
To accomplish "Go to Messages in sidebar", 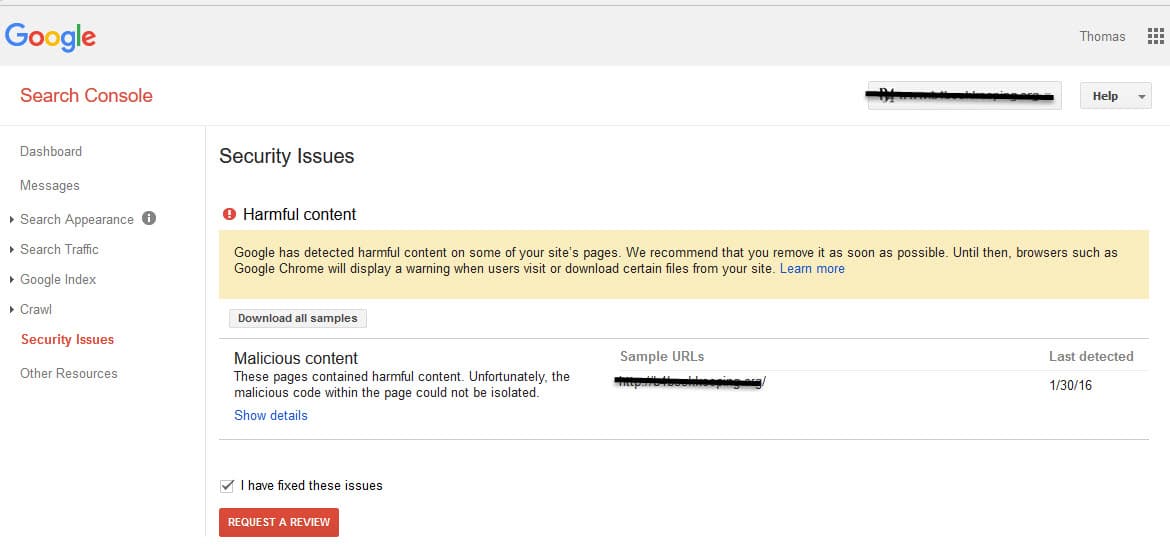I will pyautogui.click(x=49, y=185).
